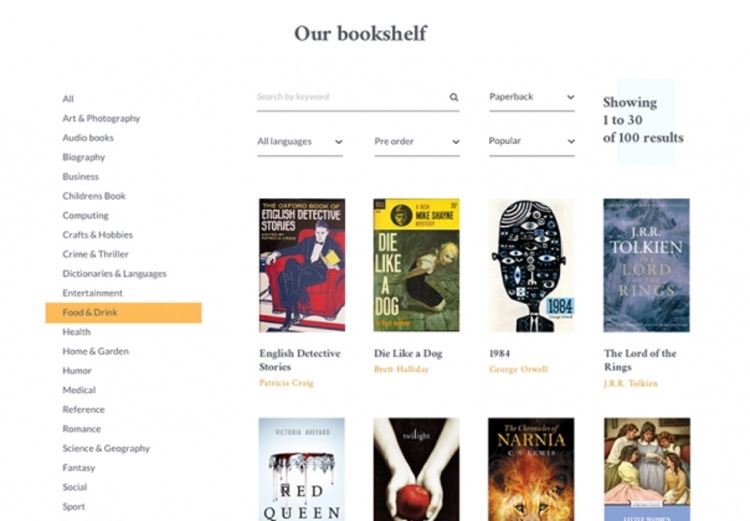
Task: Expand the Popular sort dropdown
Action: point(531,141)
